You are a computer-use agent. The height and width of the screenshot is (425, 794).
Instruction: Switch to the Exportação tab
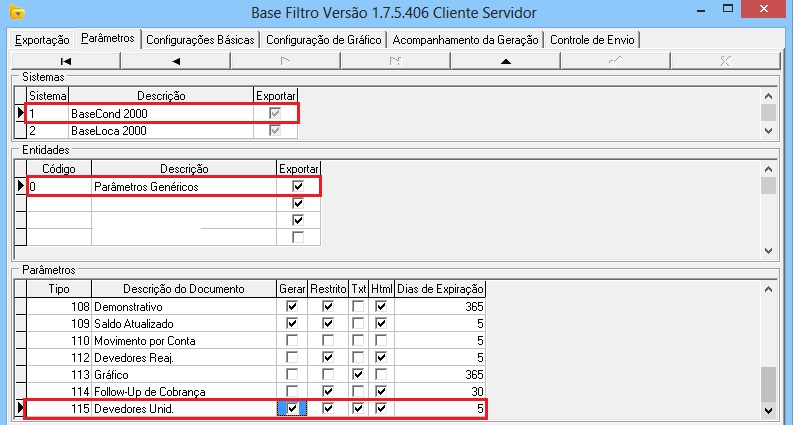pyautogui.click(x=41, y=40)
